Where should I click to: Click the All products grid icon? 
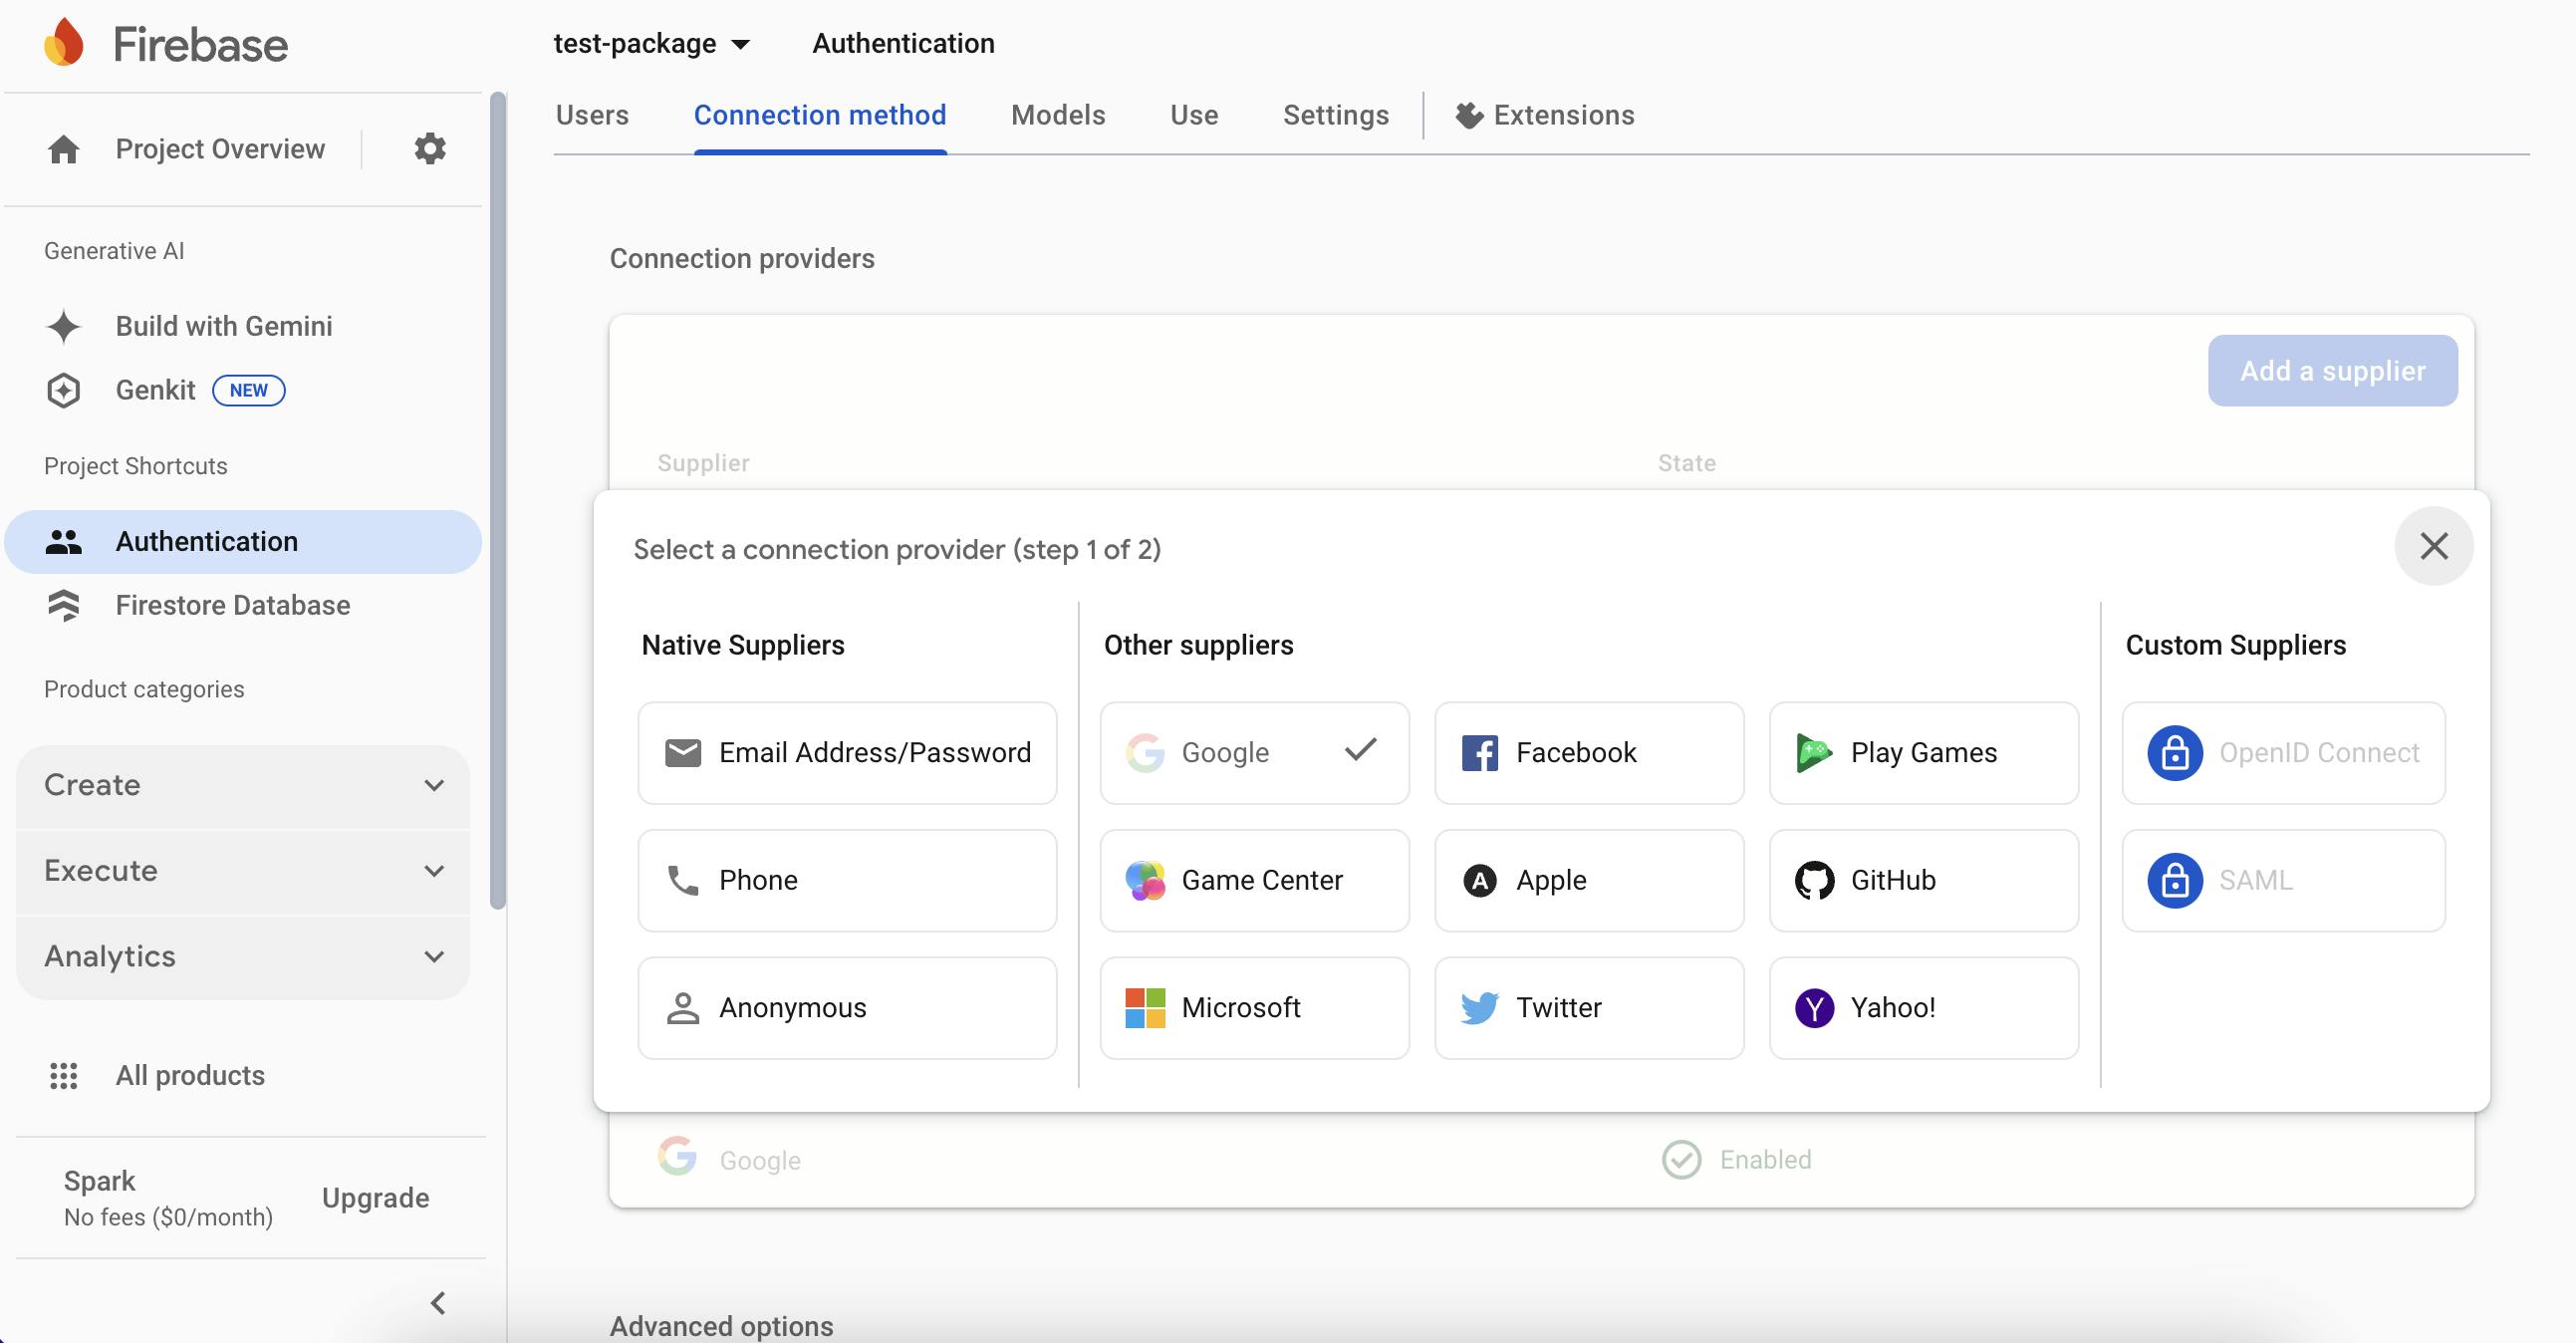point(64,1075)
